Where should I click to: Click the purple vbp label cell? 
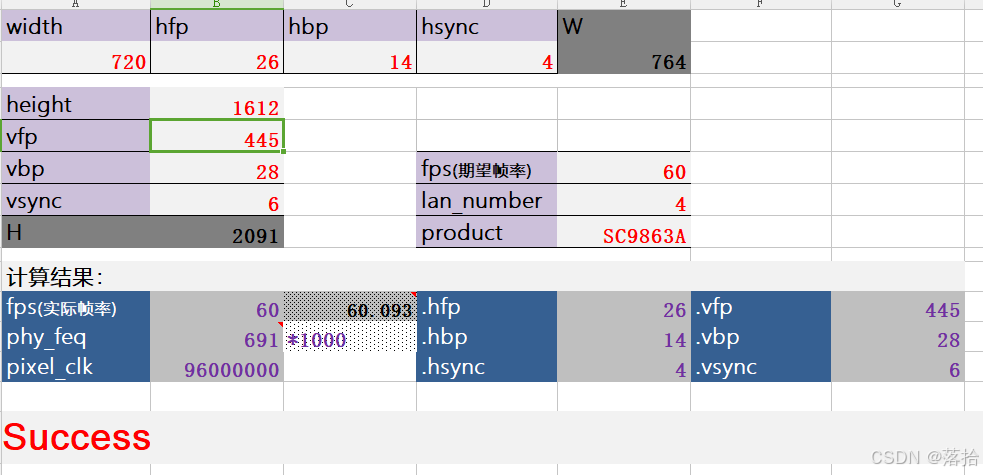75,168
